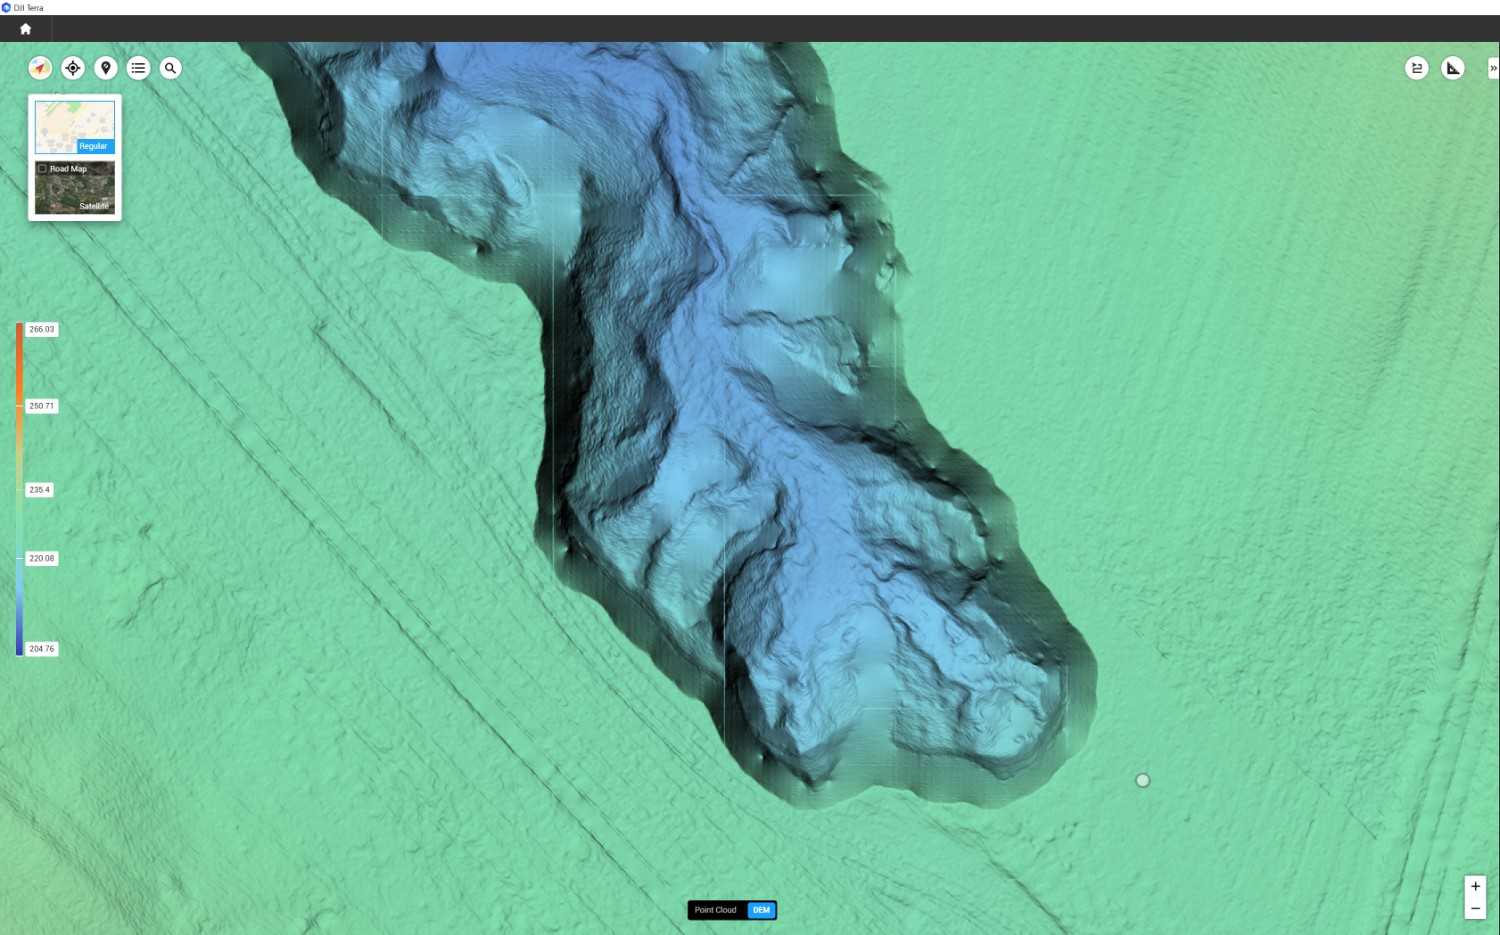The width and height of the screenshot is (1500, 935).
Task: Click the 266.03 elevation legend label
Action: [x=42, y=329]
